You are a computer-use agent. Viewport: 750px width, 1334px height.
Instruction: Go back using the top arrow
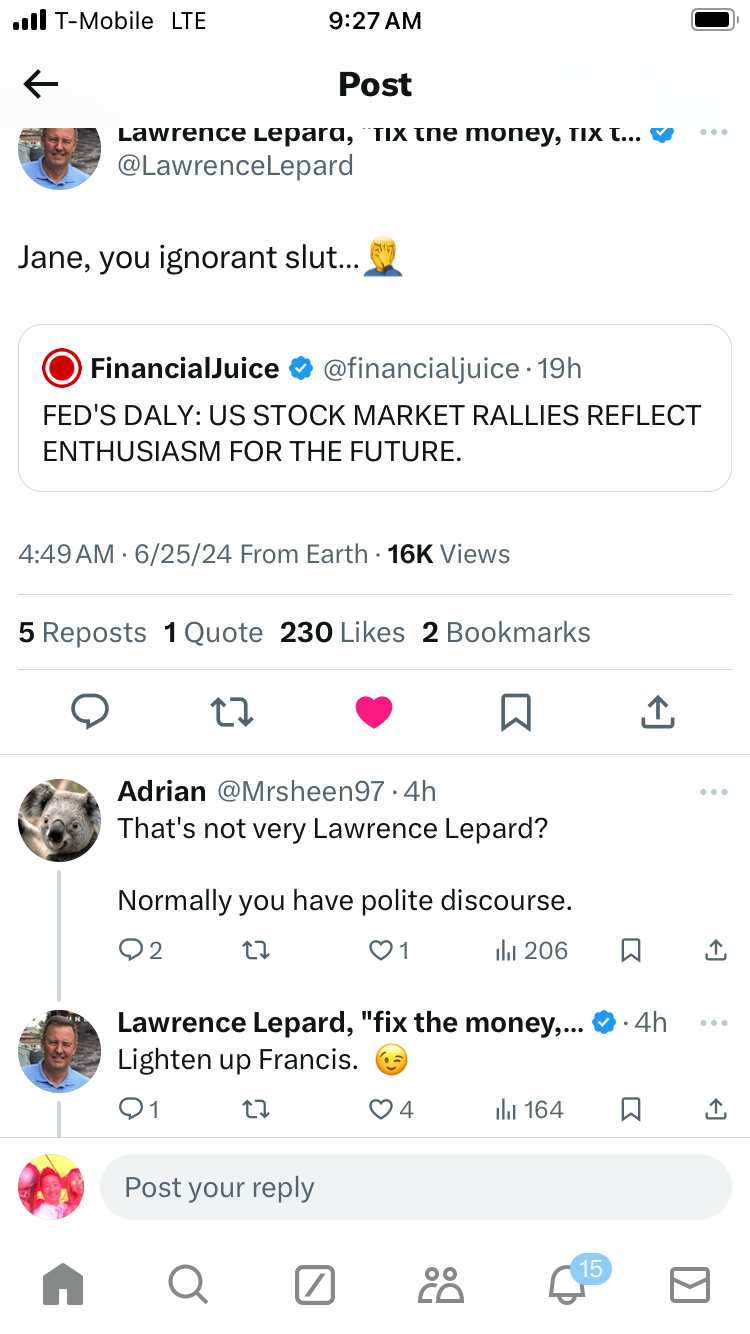[41, 85]
